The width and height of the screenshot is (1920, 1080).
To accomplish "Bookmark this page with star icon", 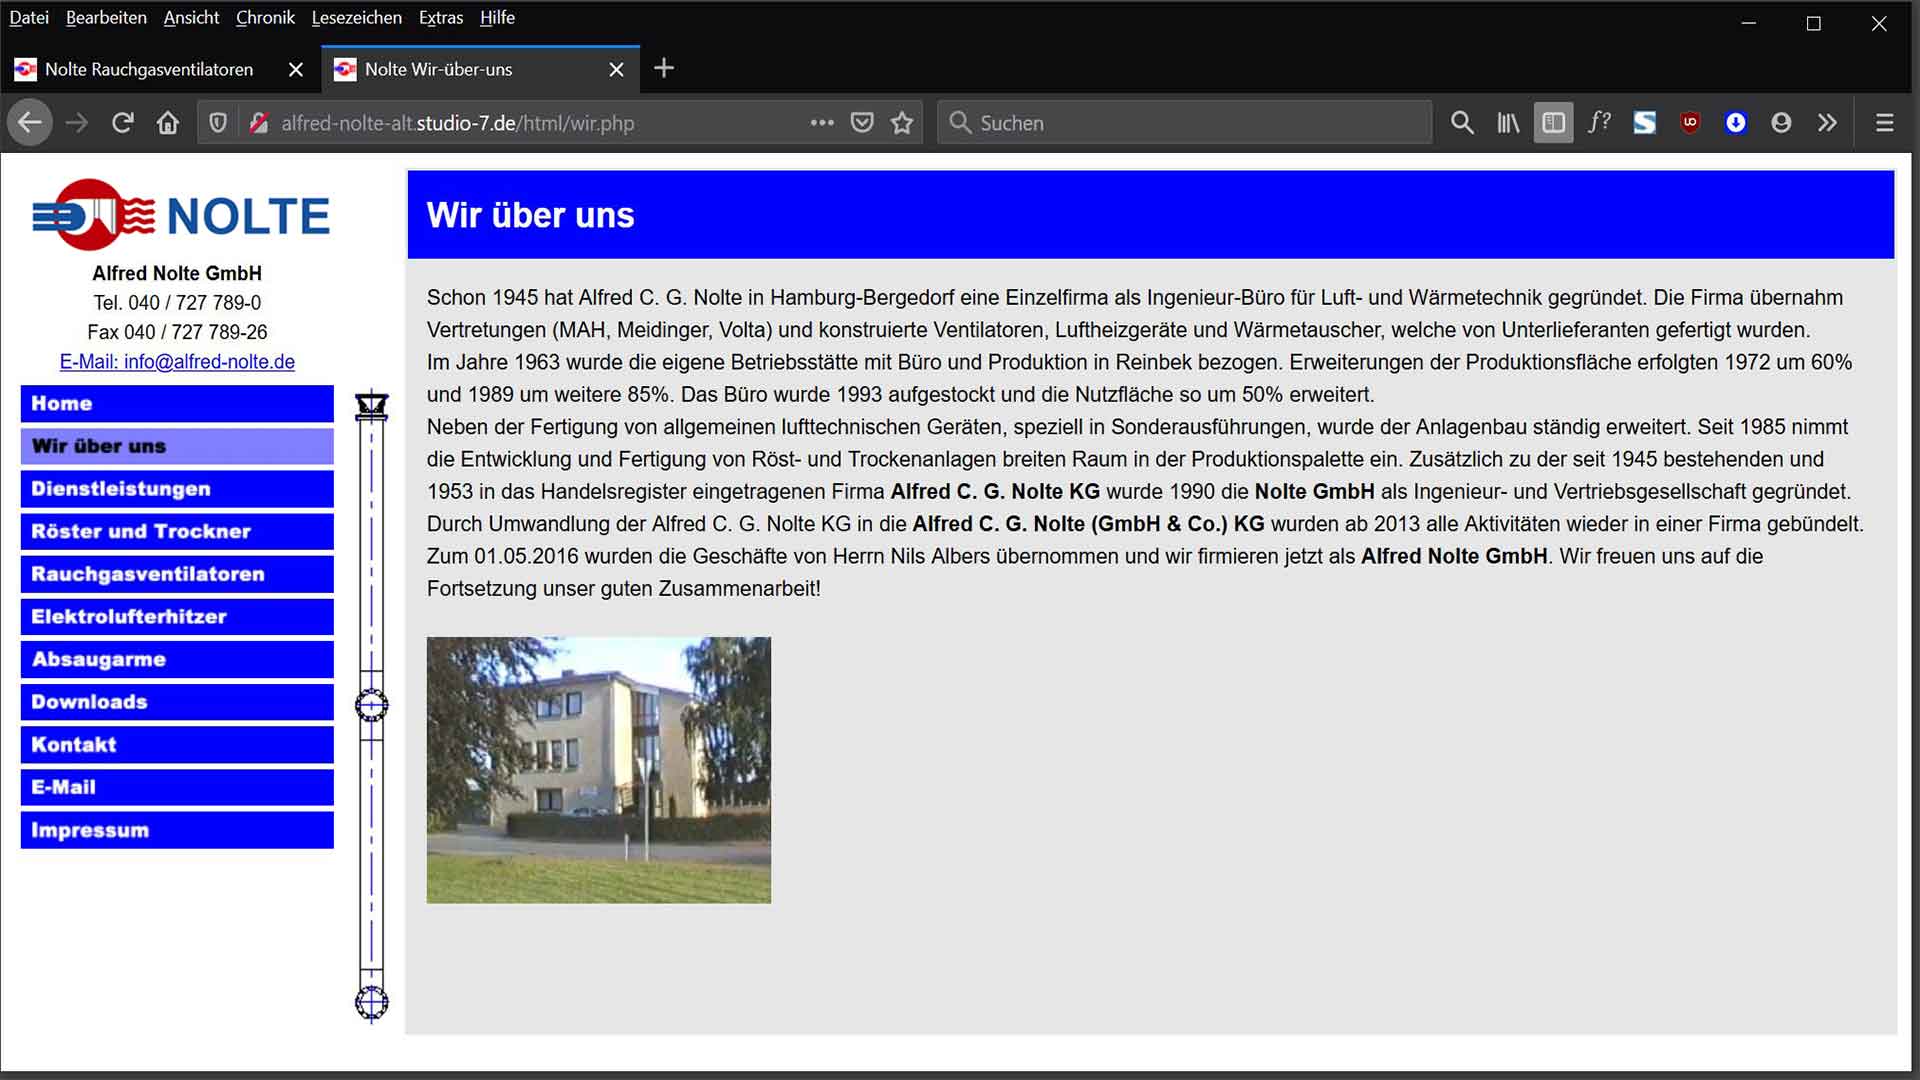I will 902,123.
